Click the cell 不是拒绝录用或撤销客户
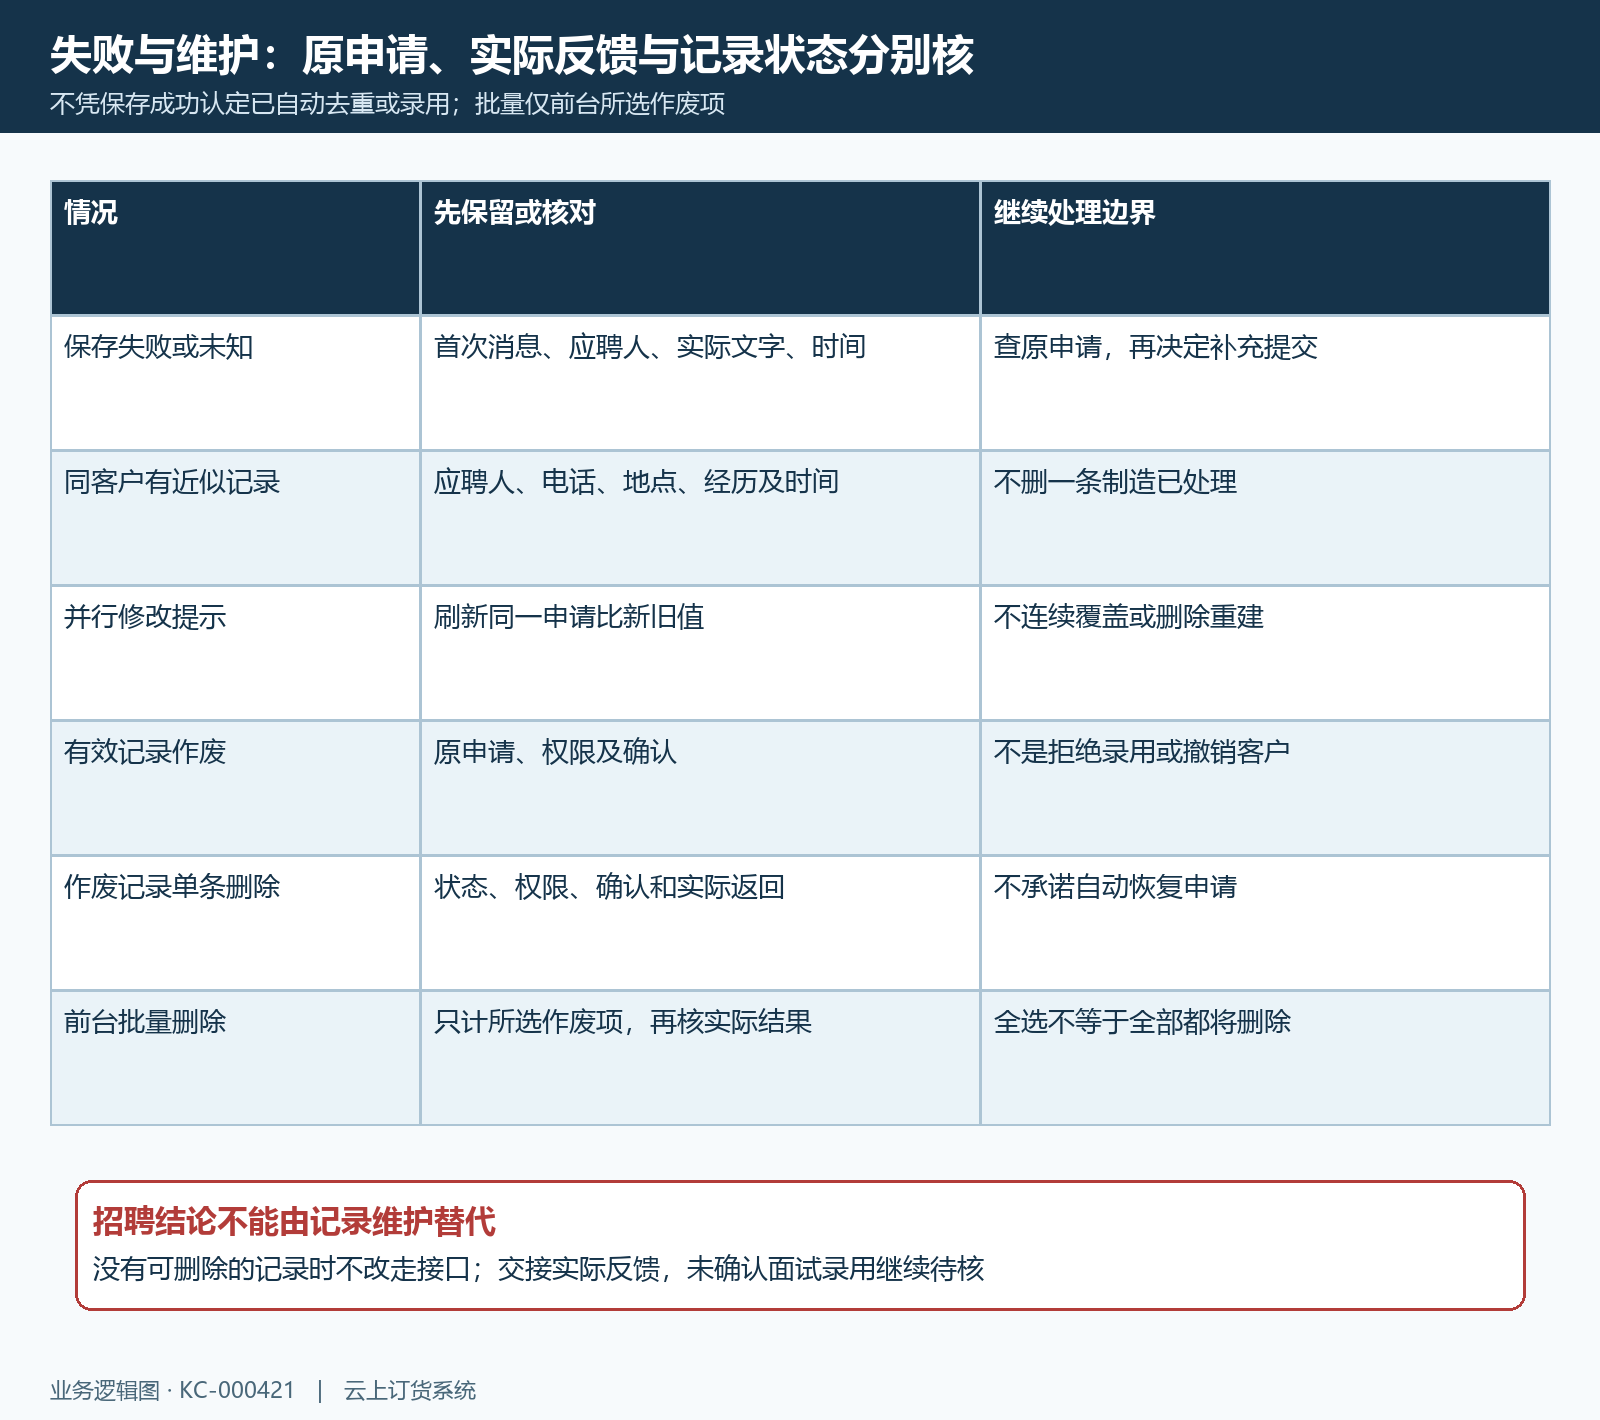 click(x=1265, y=788)
